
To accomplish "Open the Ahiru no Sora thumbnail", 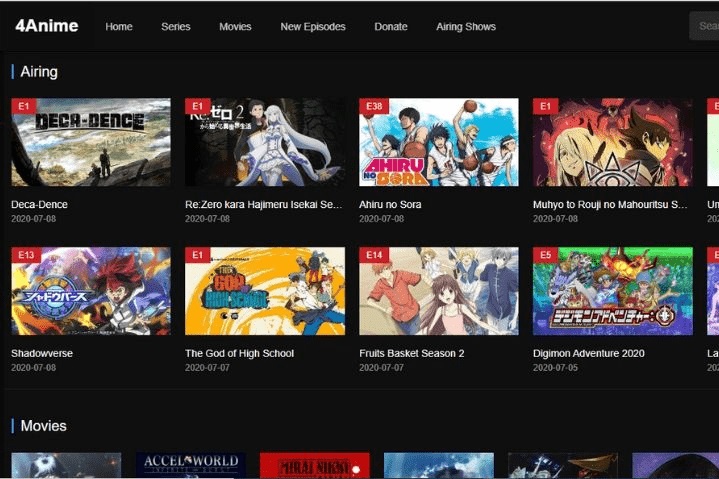I will click(x=439, y=142).
